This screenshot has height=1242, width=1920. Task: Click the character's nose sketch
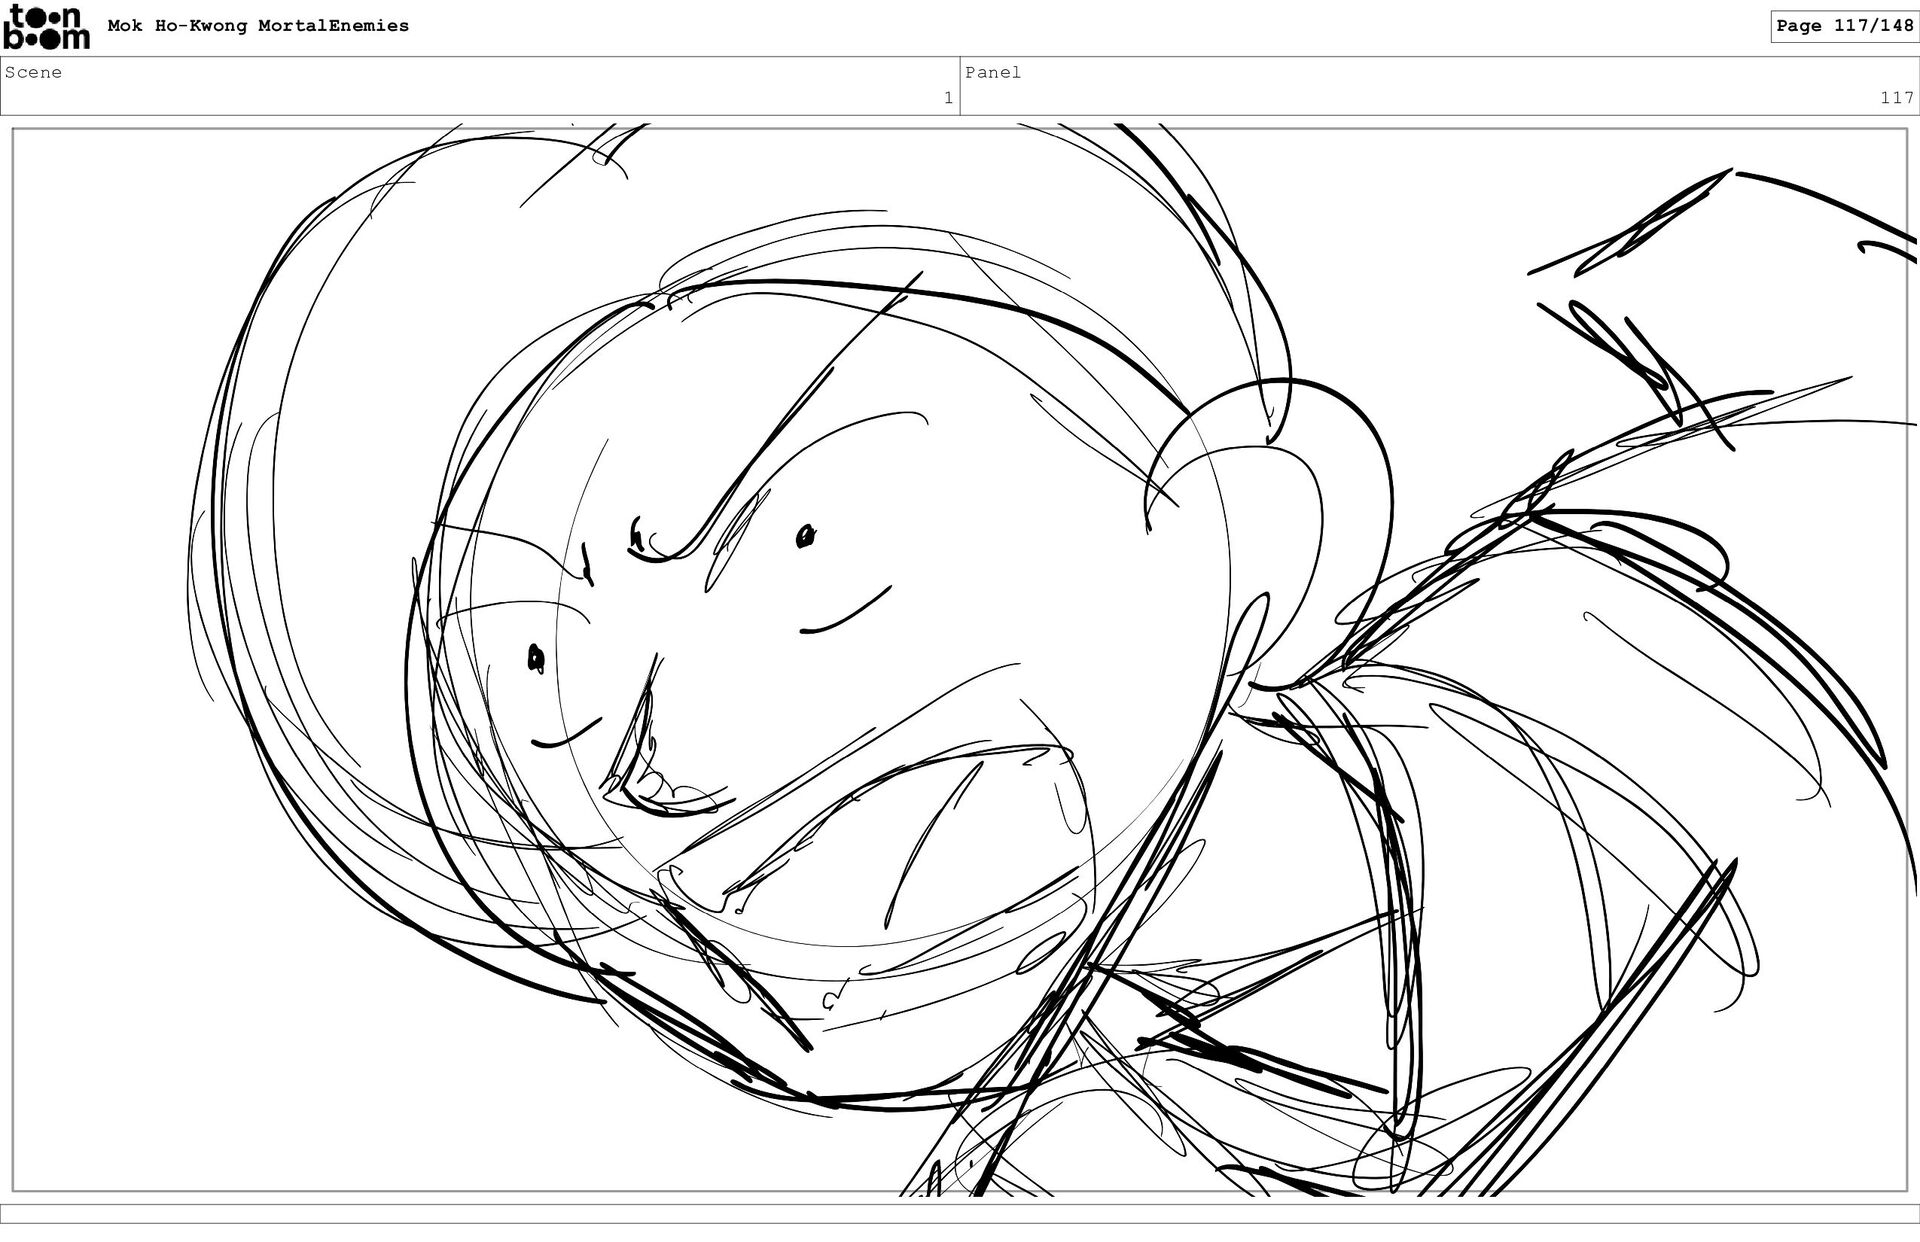point(655,765)
